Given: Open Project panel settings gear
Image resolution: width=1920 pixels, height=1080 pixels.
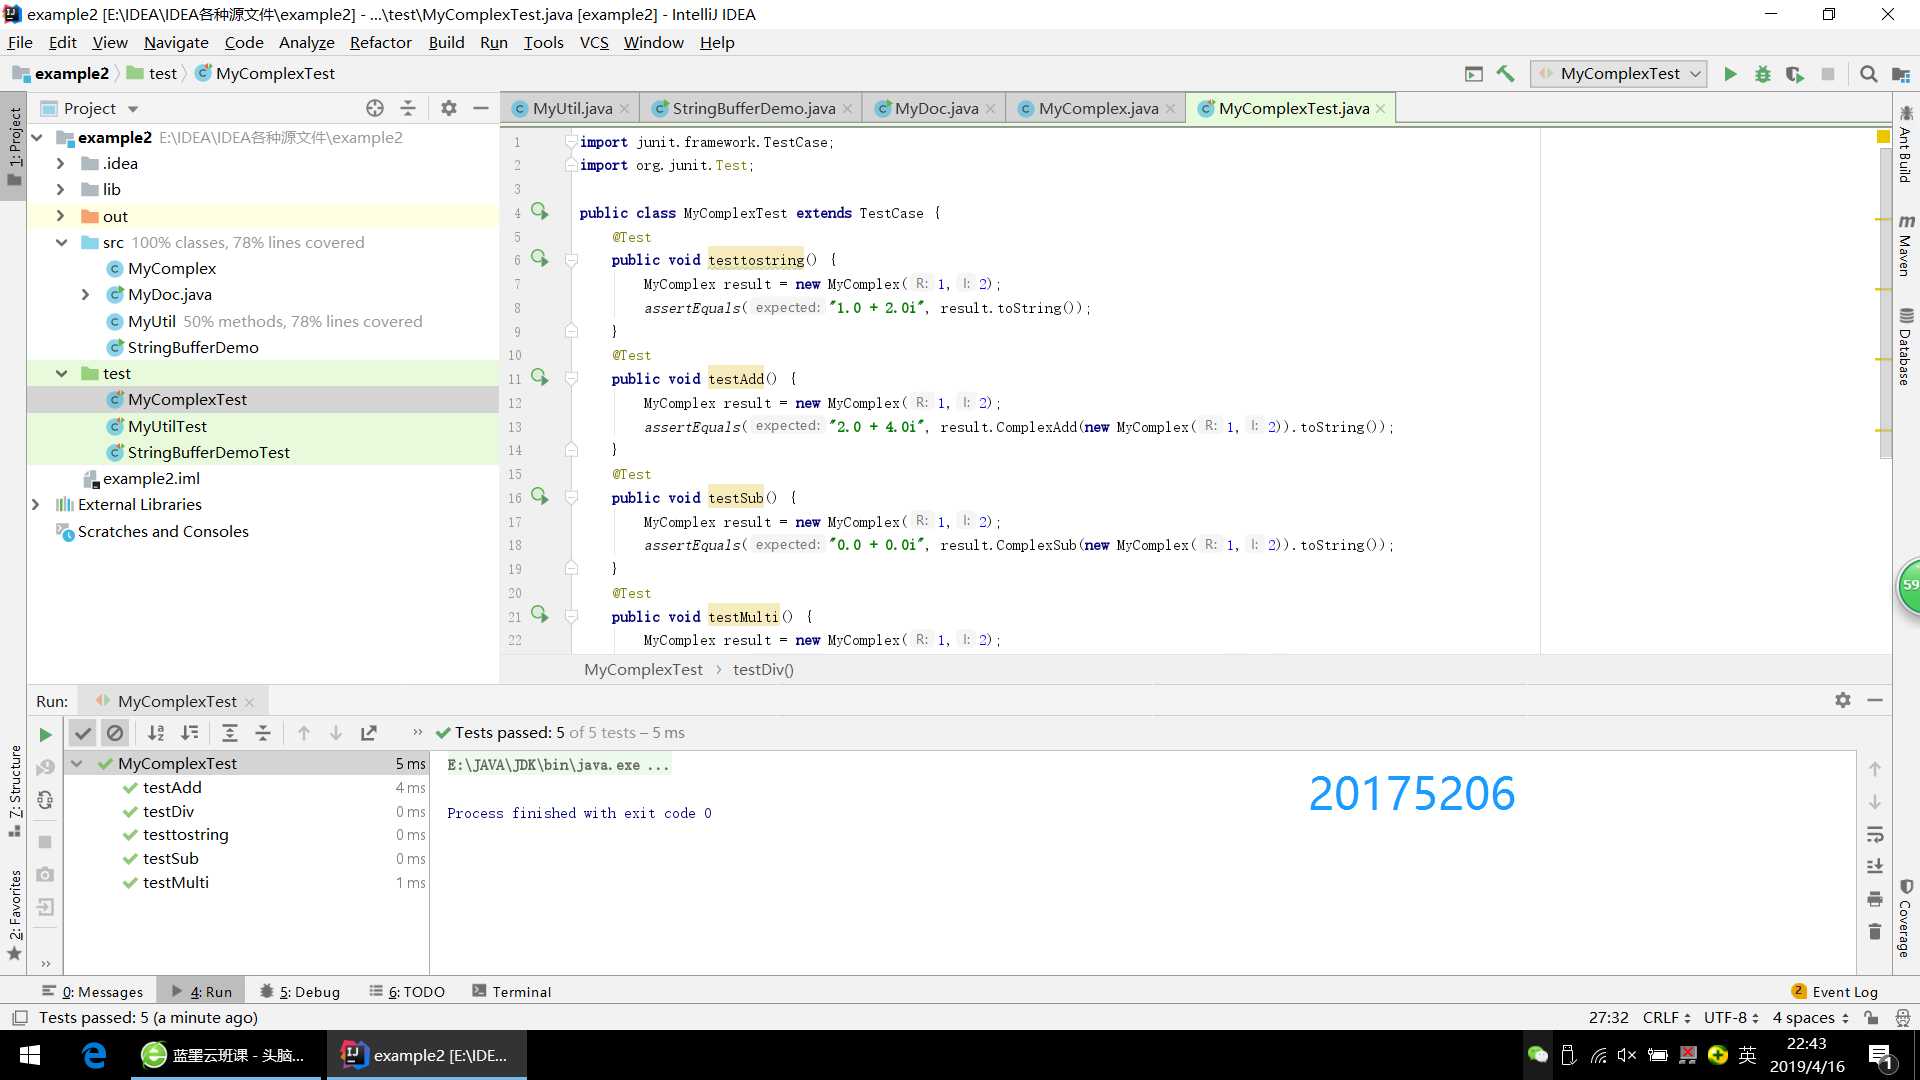Looking at the screenshot, I should [x=449, y=108].
